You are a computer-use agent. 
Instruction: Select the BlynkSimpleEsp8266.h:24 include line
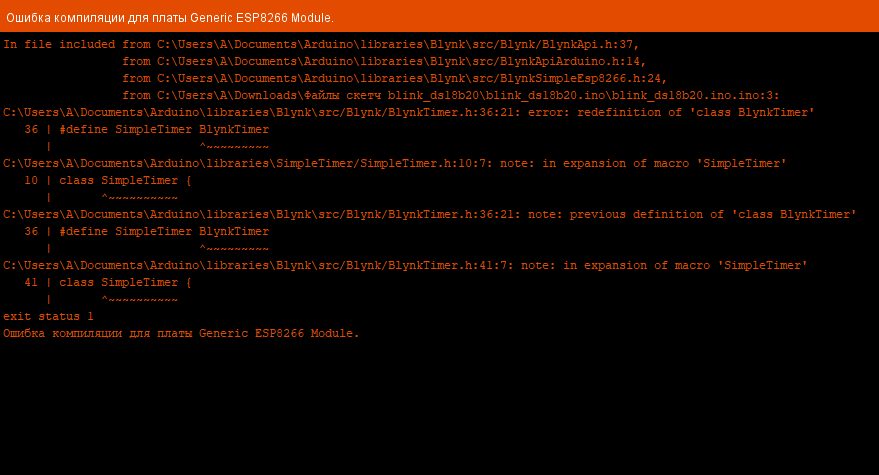[394, 79]
